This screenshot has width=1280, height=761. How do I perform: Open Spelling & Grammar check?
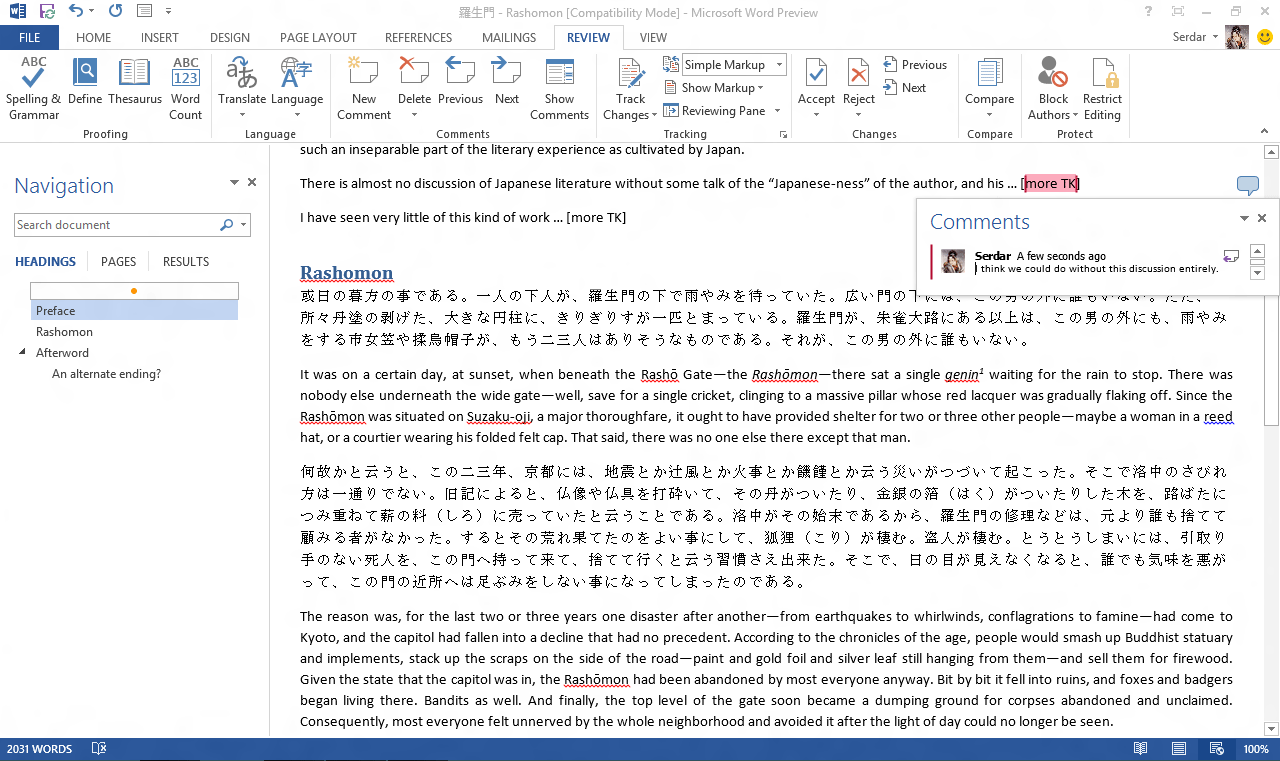33,88
